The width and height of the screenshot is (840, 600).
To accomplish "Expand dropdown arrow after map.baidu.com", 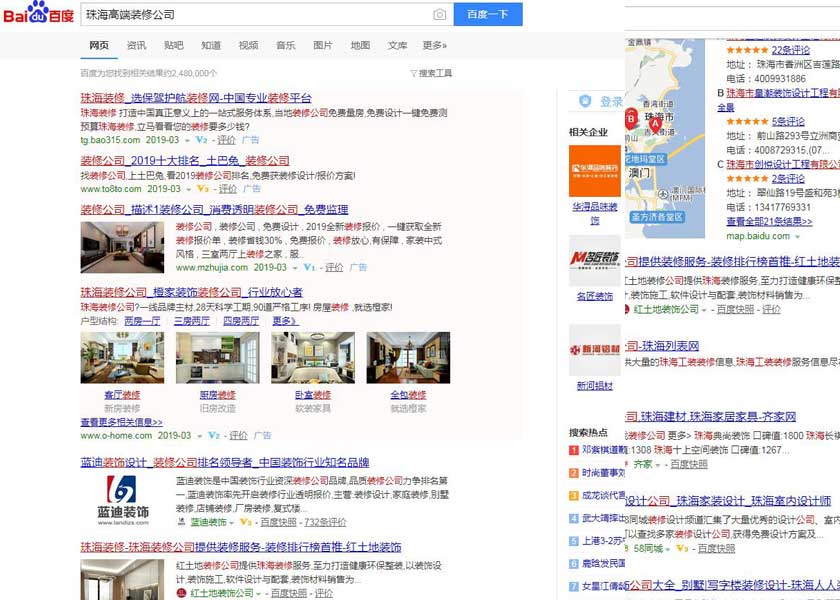I will [797, 237].
